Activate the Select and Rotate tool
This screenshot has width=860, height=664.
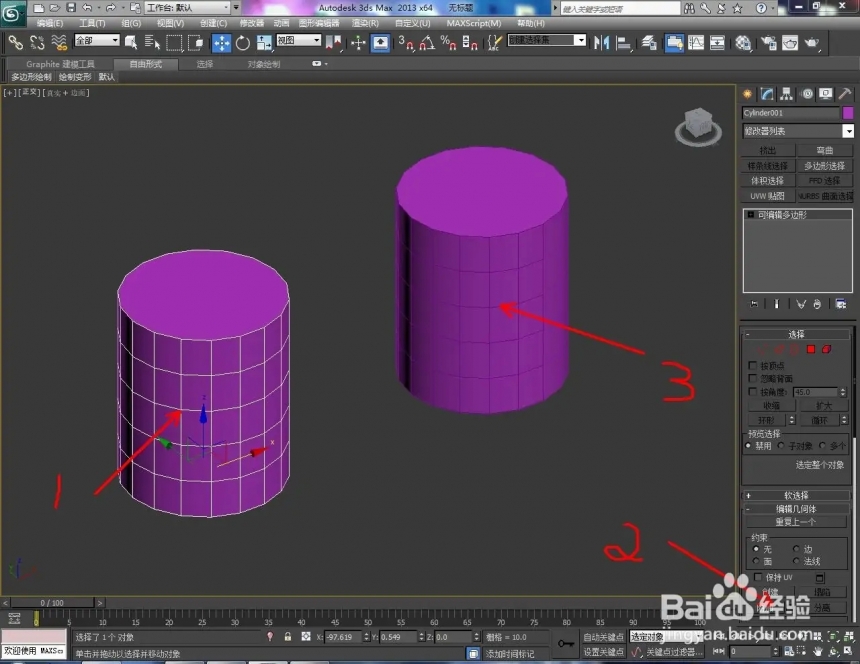pos(242,42)
